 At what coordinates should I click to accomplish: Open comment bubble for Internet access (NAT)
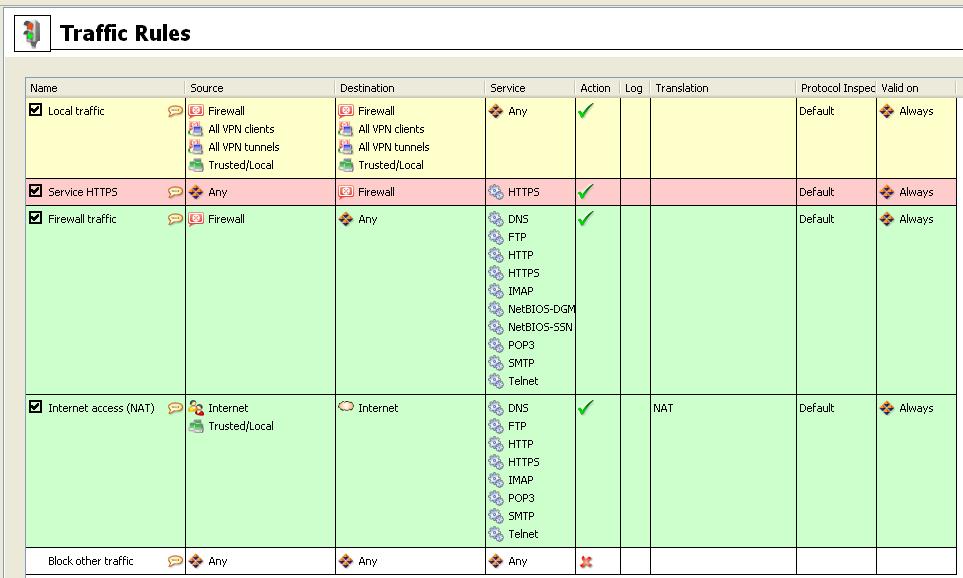[x=175, y=408]
